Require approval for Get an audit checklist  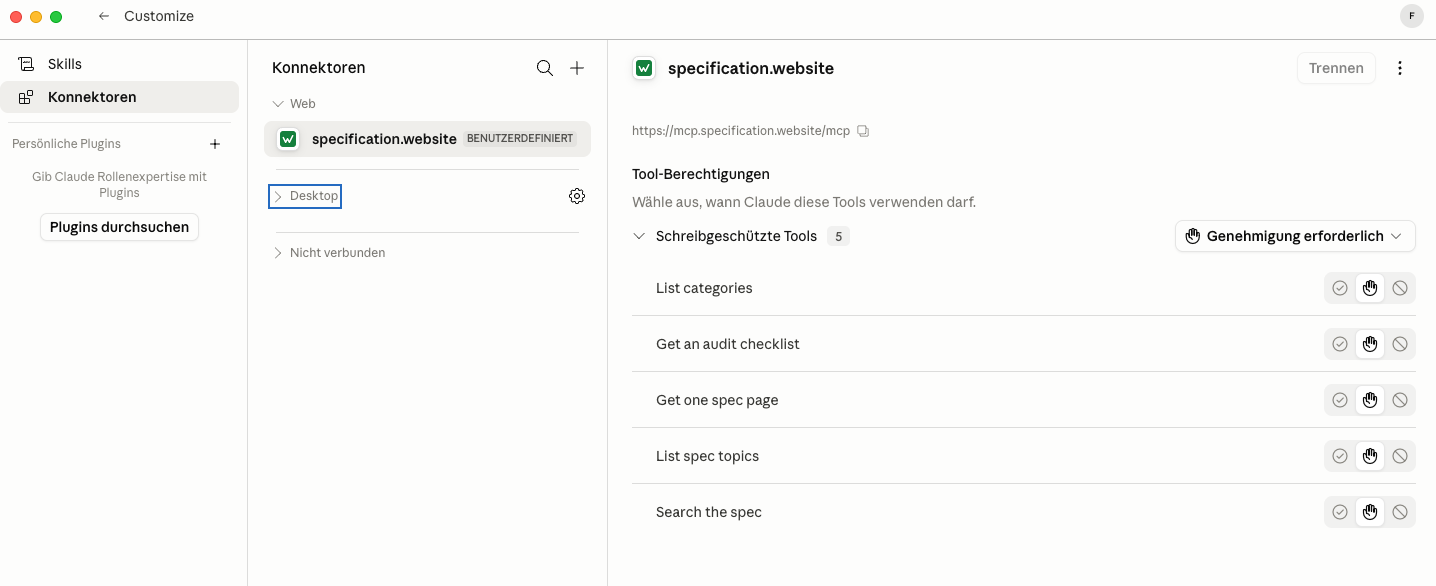(1370, 344)
